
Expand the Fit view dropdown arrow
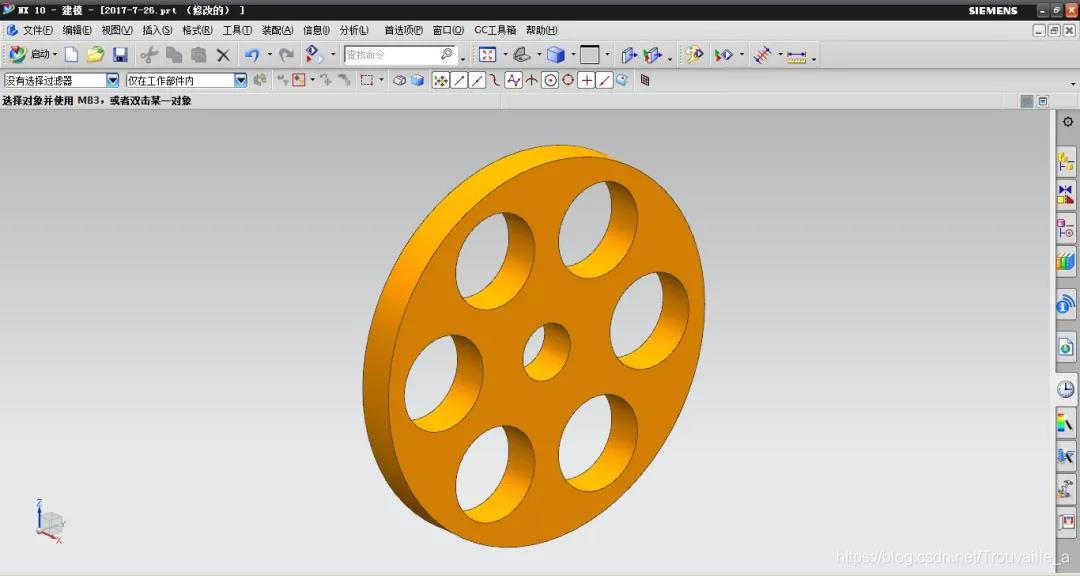pyautogui.click(x=505, y=54)
